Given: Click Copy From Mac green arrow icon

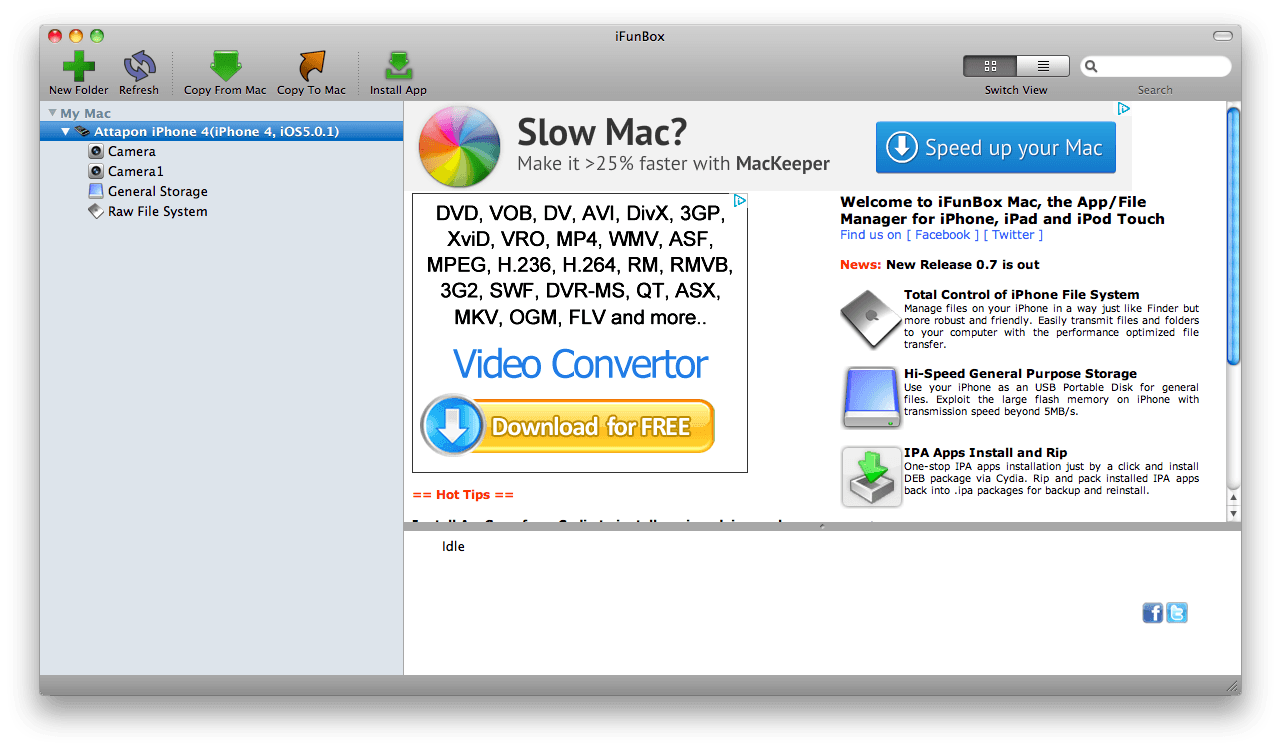Looking at the screenshot, I should [226, 66].
